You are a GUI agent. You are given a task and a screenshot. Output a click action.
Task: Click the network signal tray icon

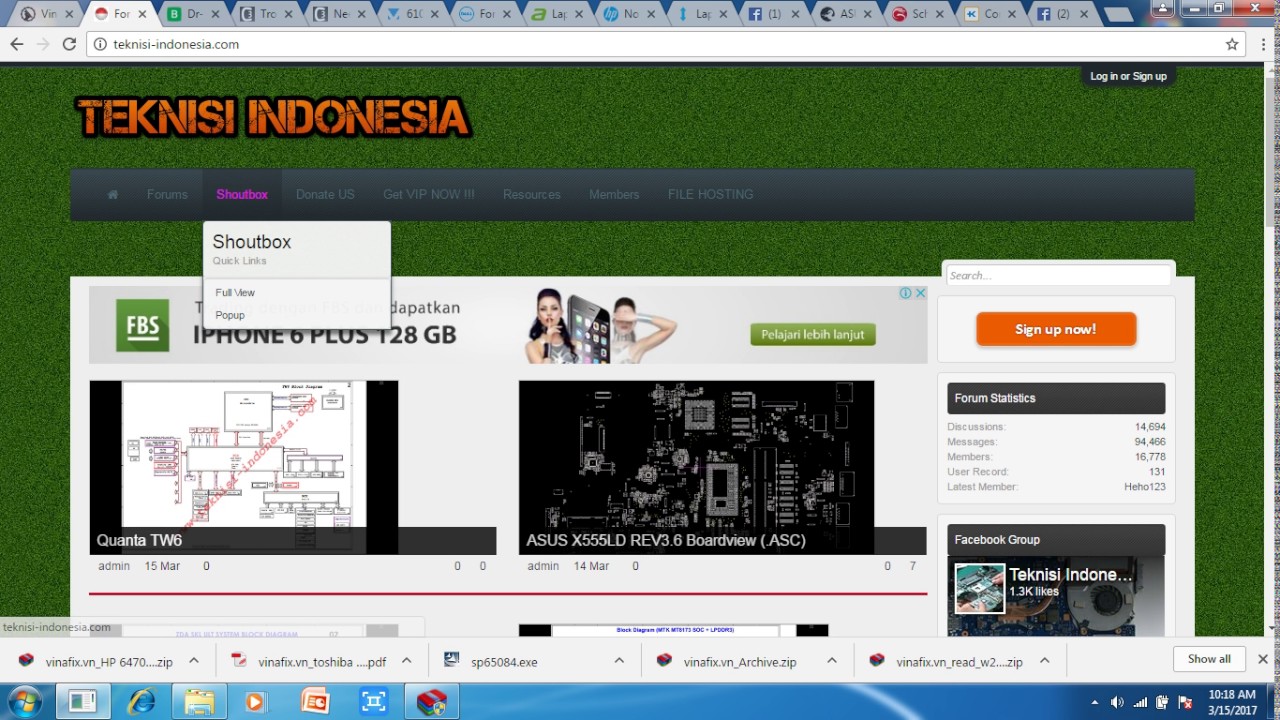click(x=1140, y=702)
